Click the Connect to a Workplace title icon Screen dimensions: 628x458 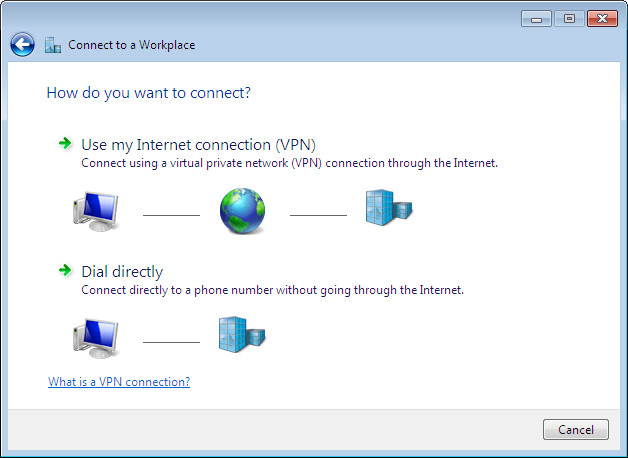53,45
